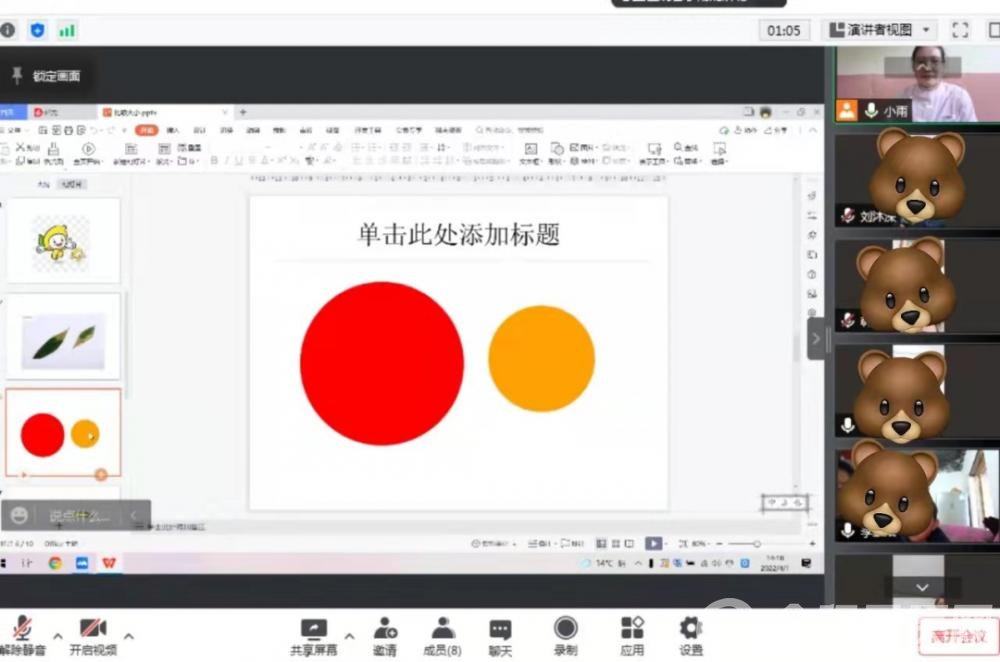
Task: Click the 说点什么 chat input field
Action: click(80, 515)
